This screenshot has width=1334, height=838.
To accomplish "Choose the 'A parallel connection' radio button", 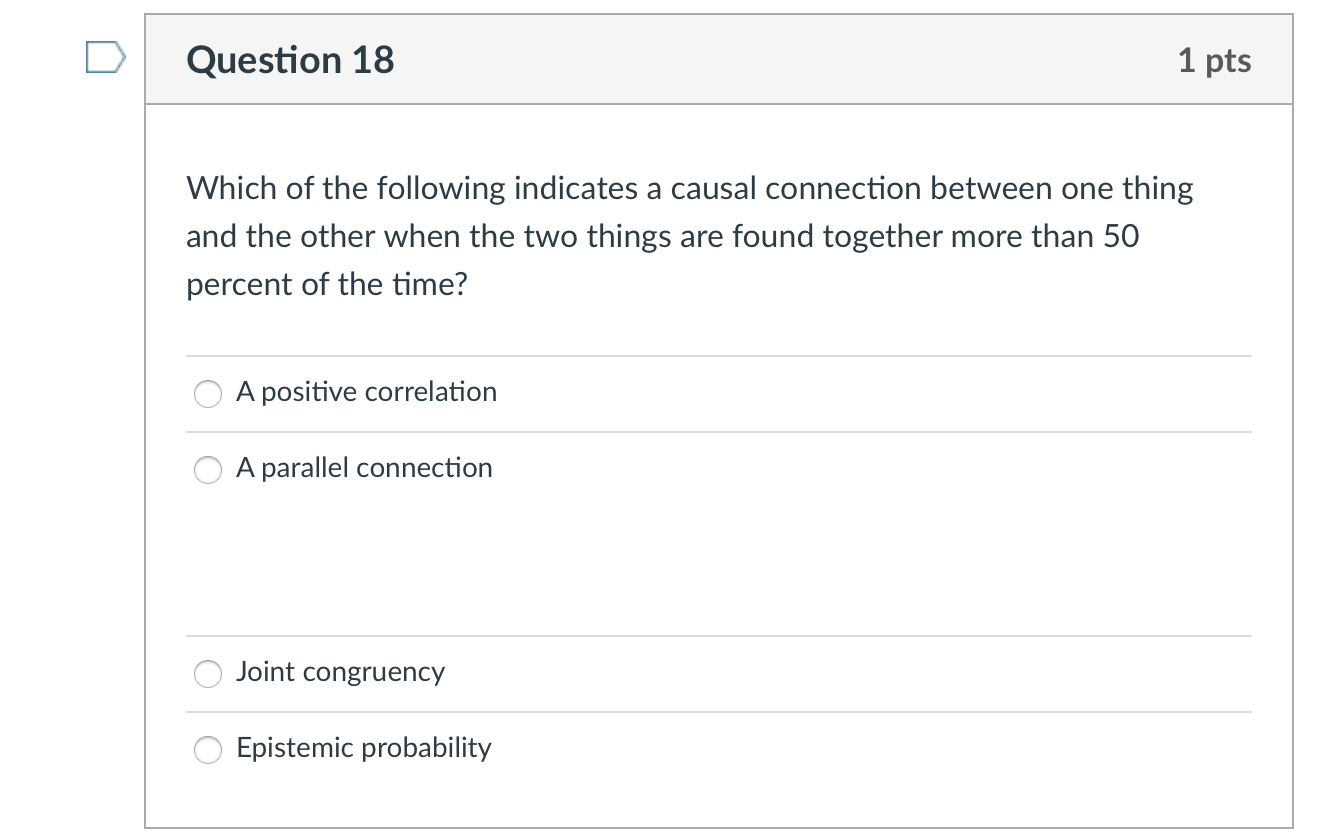I will click(x=208, y=470).
